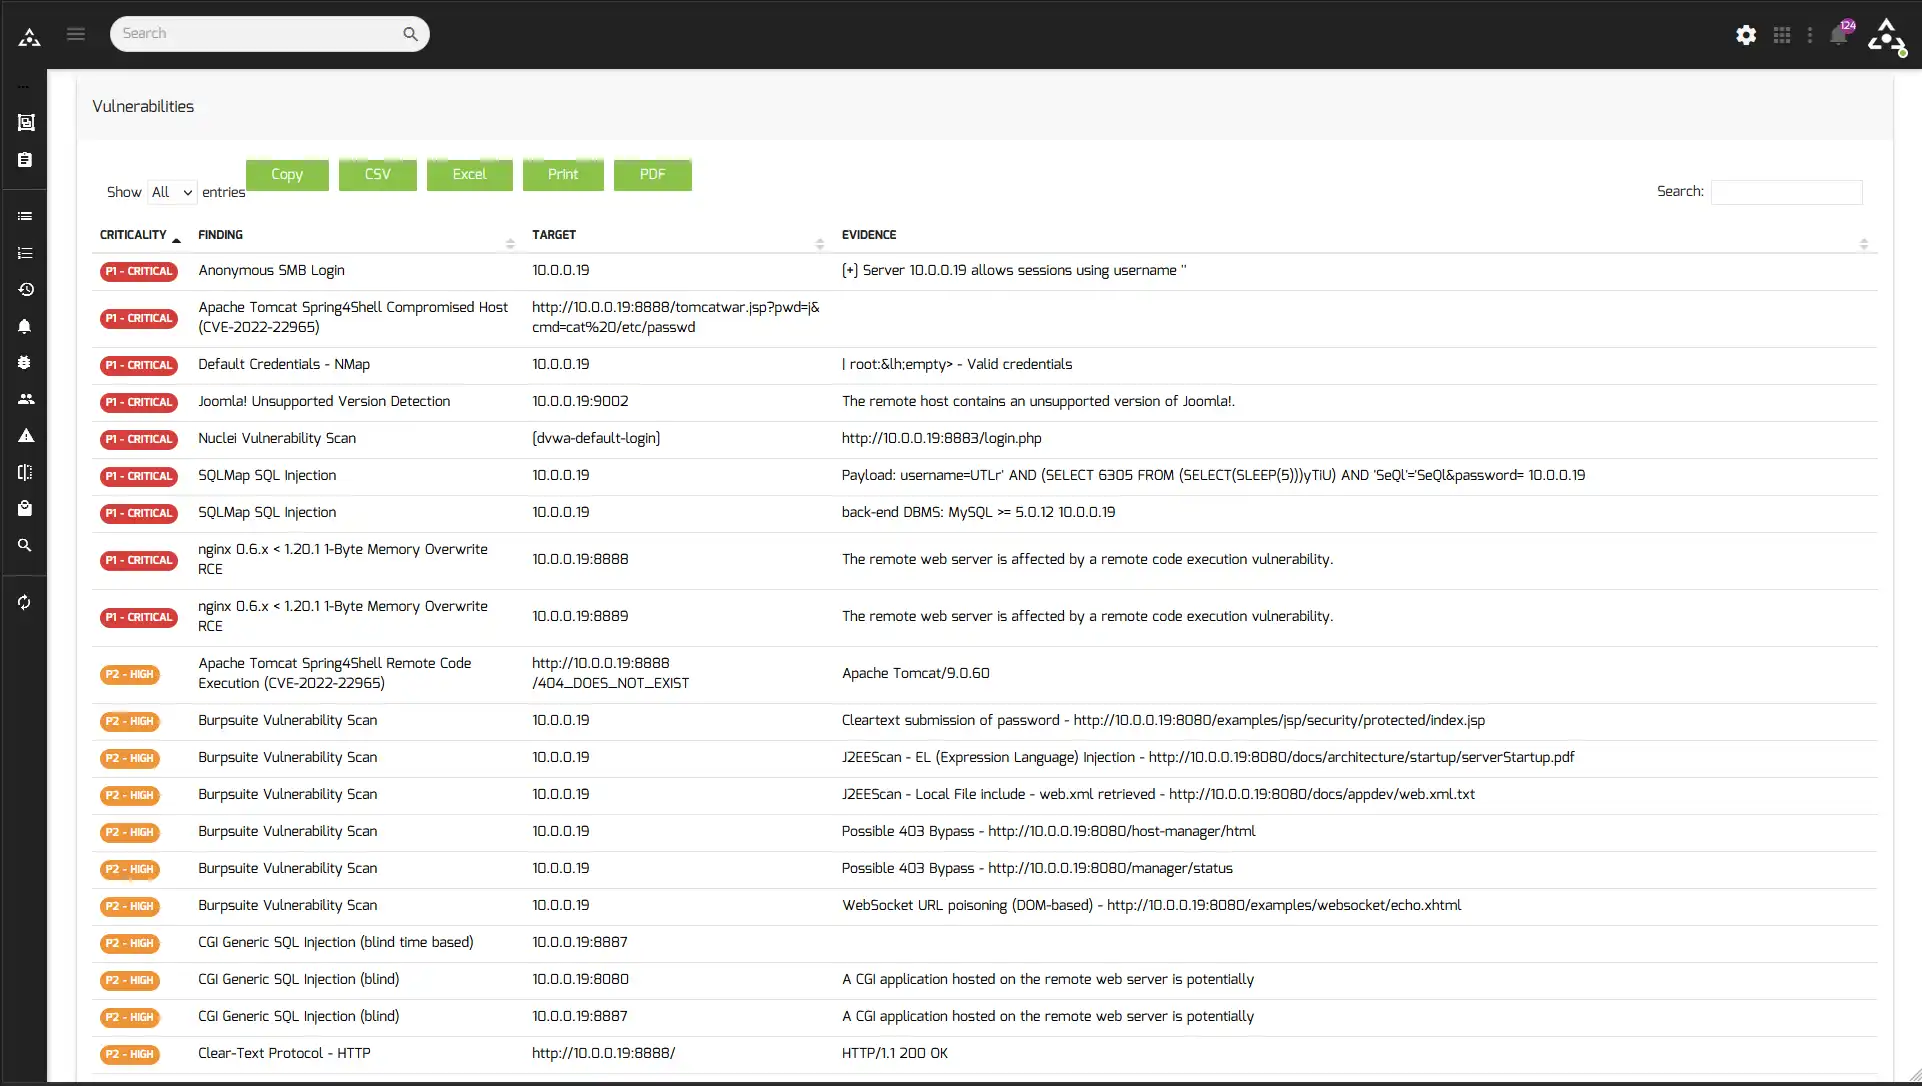This screenshot has width=1922, height=1086.
Task: Click the SQLMap SQL Injection P1-CRITICAL badge
Action: [139, 475]
